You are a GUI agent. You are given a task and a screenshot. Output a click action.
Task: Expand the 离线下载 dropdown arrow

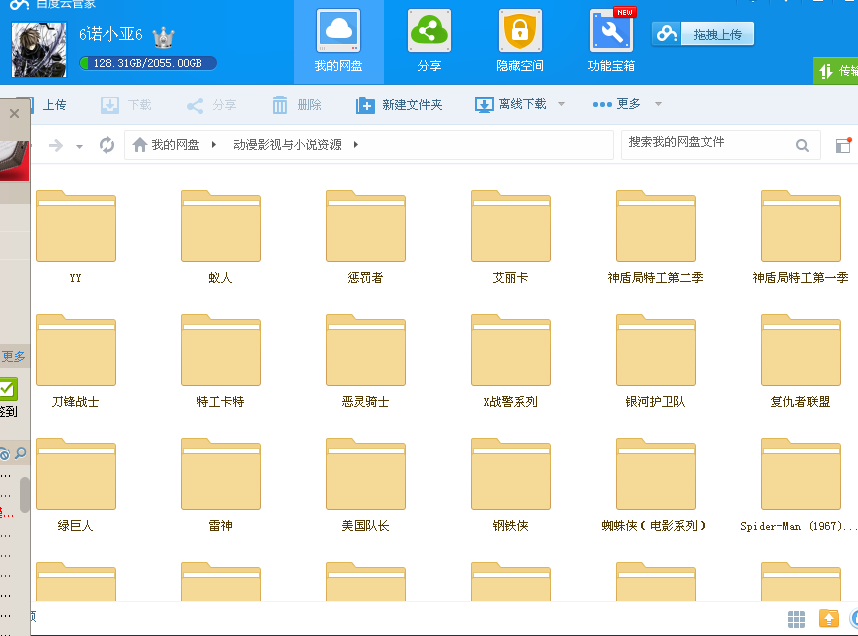click(561, 103)
